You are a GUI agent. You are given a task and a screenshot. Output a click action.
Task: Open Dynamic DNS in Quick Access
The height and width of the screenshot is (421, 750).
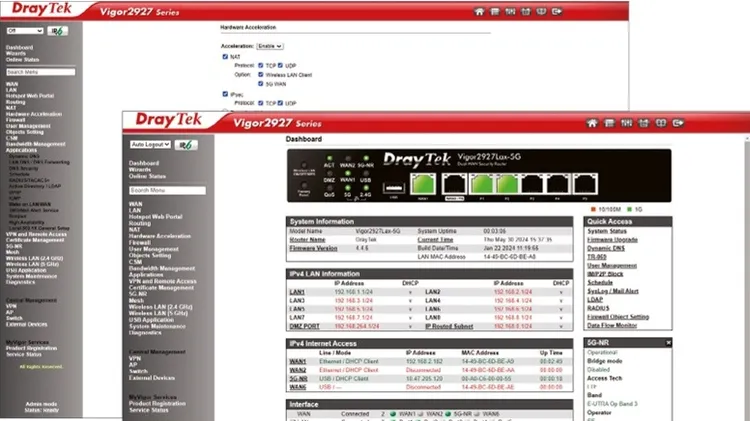pos(606,248)
